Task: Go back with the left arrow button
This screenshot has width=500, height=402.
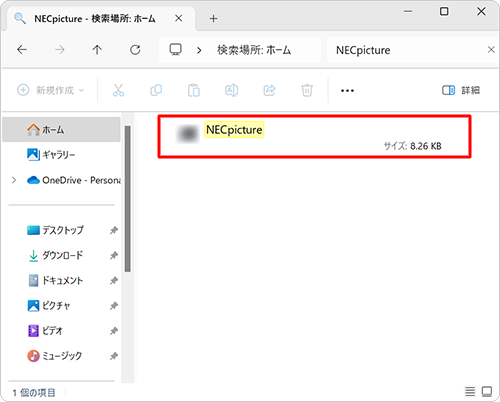Action: tap(22, 50)
